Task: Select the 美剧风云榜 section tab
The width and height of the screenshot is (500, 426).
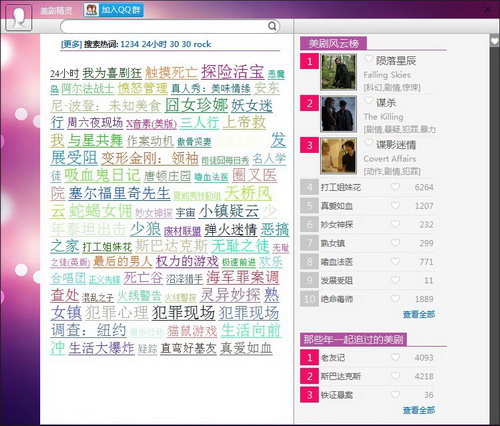Action: click(x=333, y=43)
